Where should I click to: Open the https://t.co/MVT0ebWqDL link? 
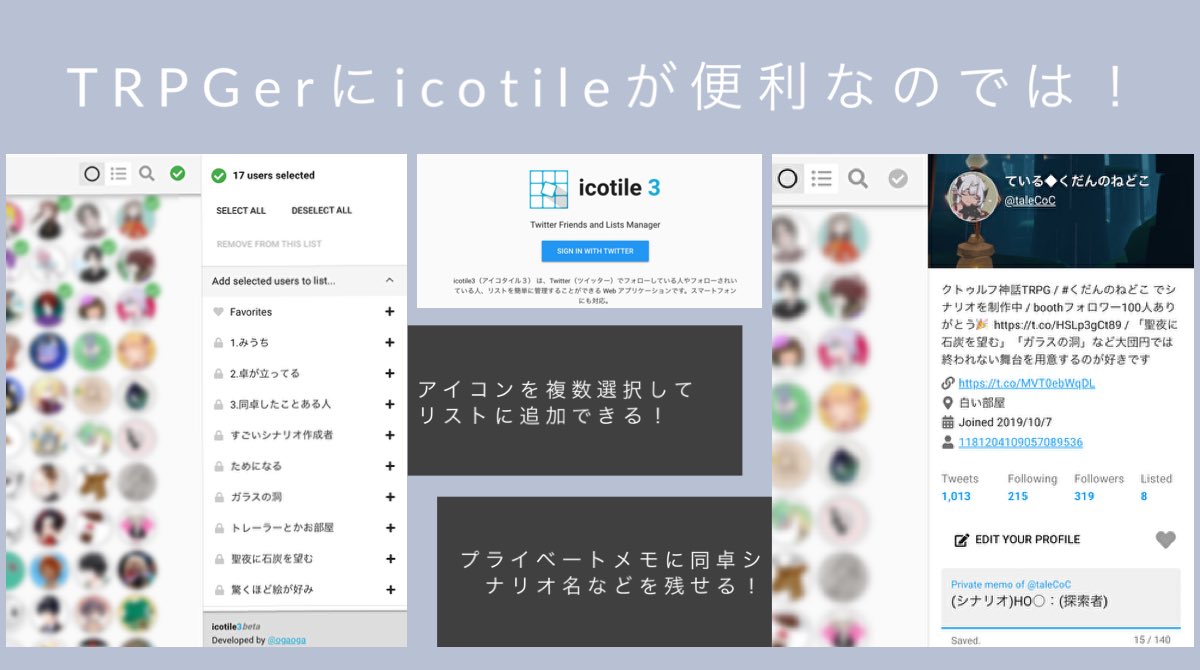1027,383
